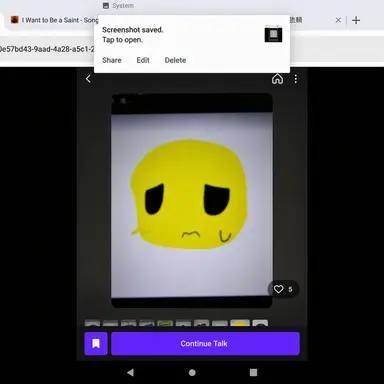
Task: Tap the Android home circle button
Action: click(192, 372)
